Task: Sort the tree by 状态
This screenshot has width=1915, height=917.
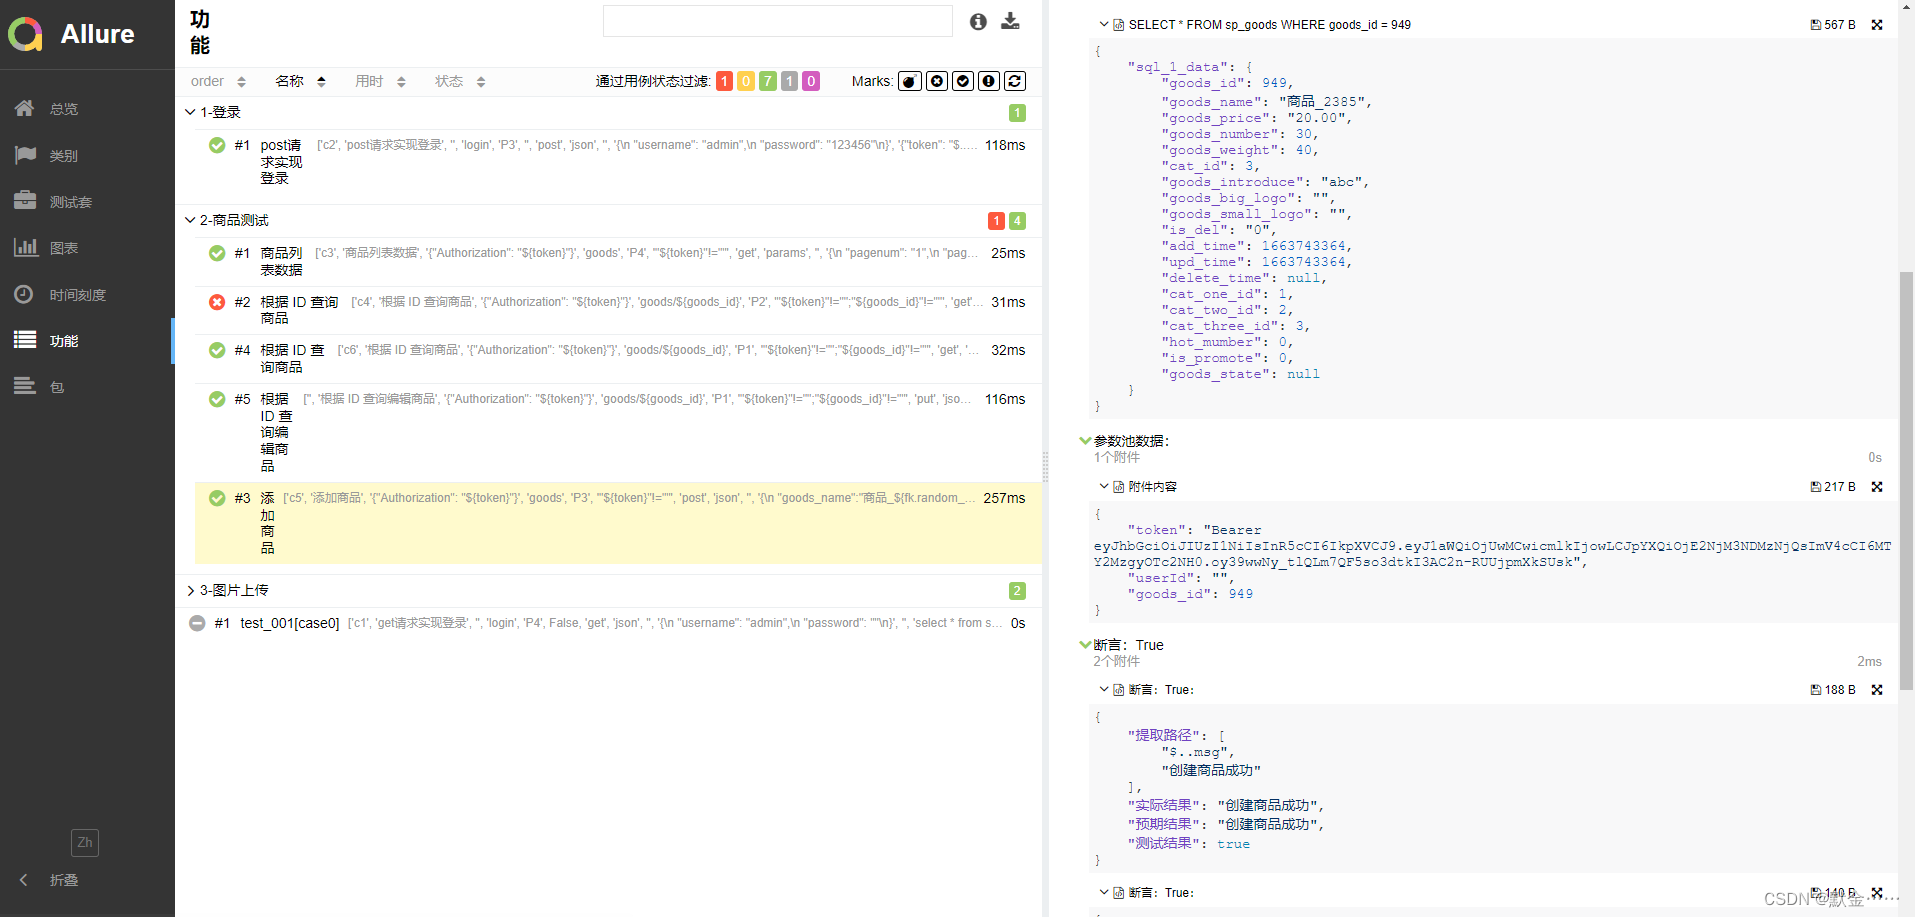Action: [x=460, y=81]
